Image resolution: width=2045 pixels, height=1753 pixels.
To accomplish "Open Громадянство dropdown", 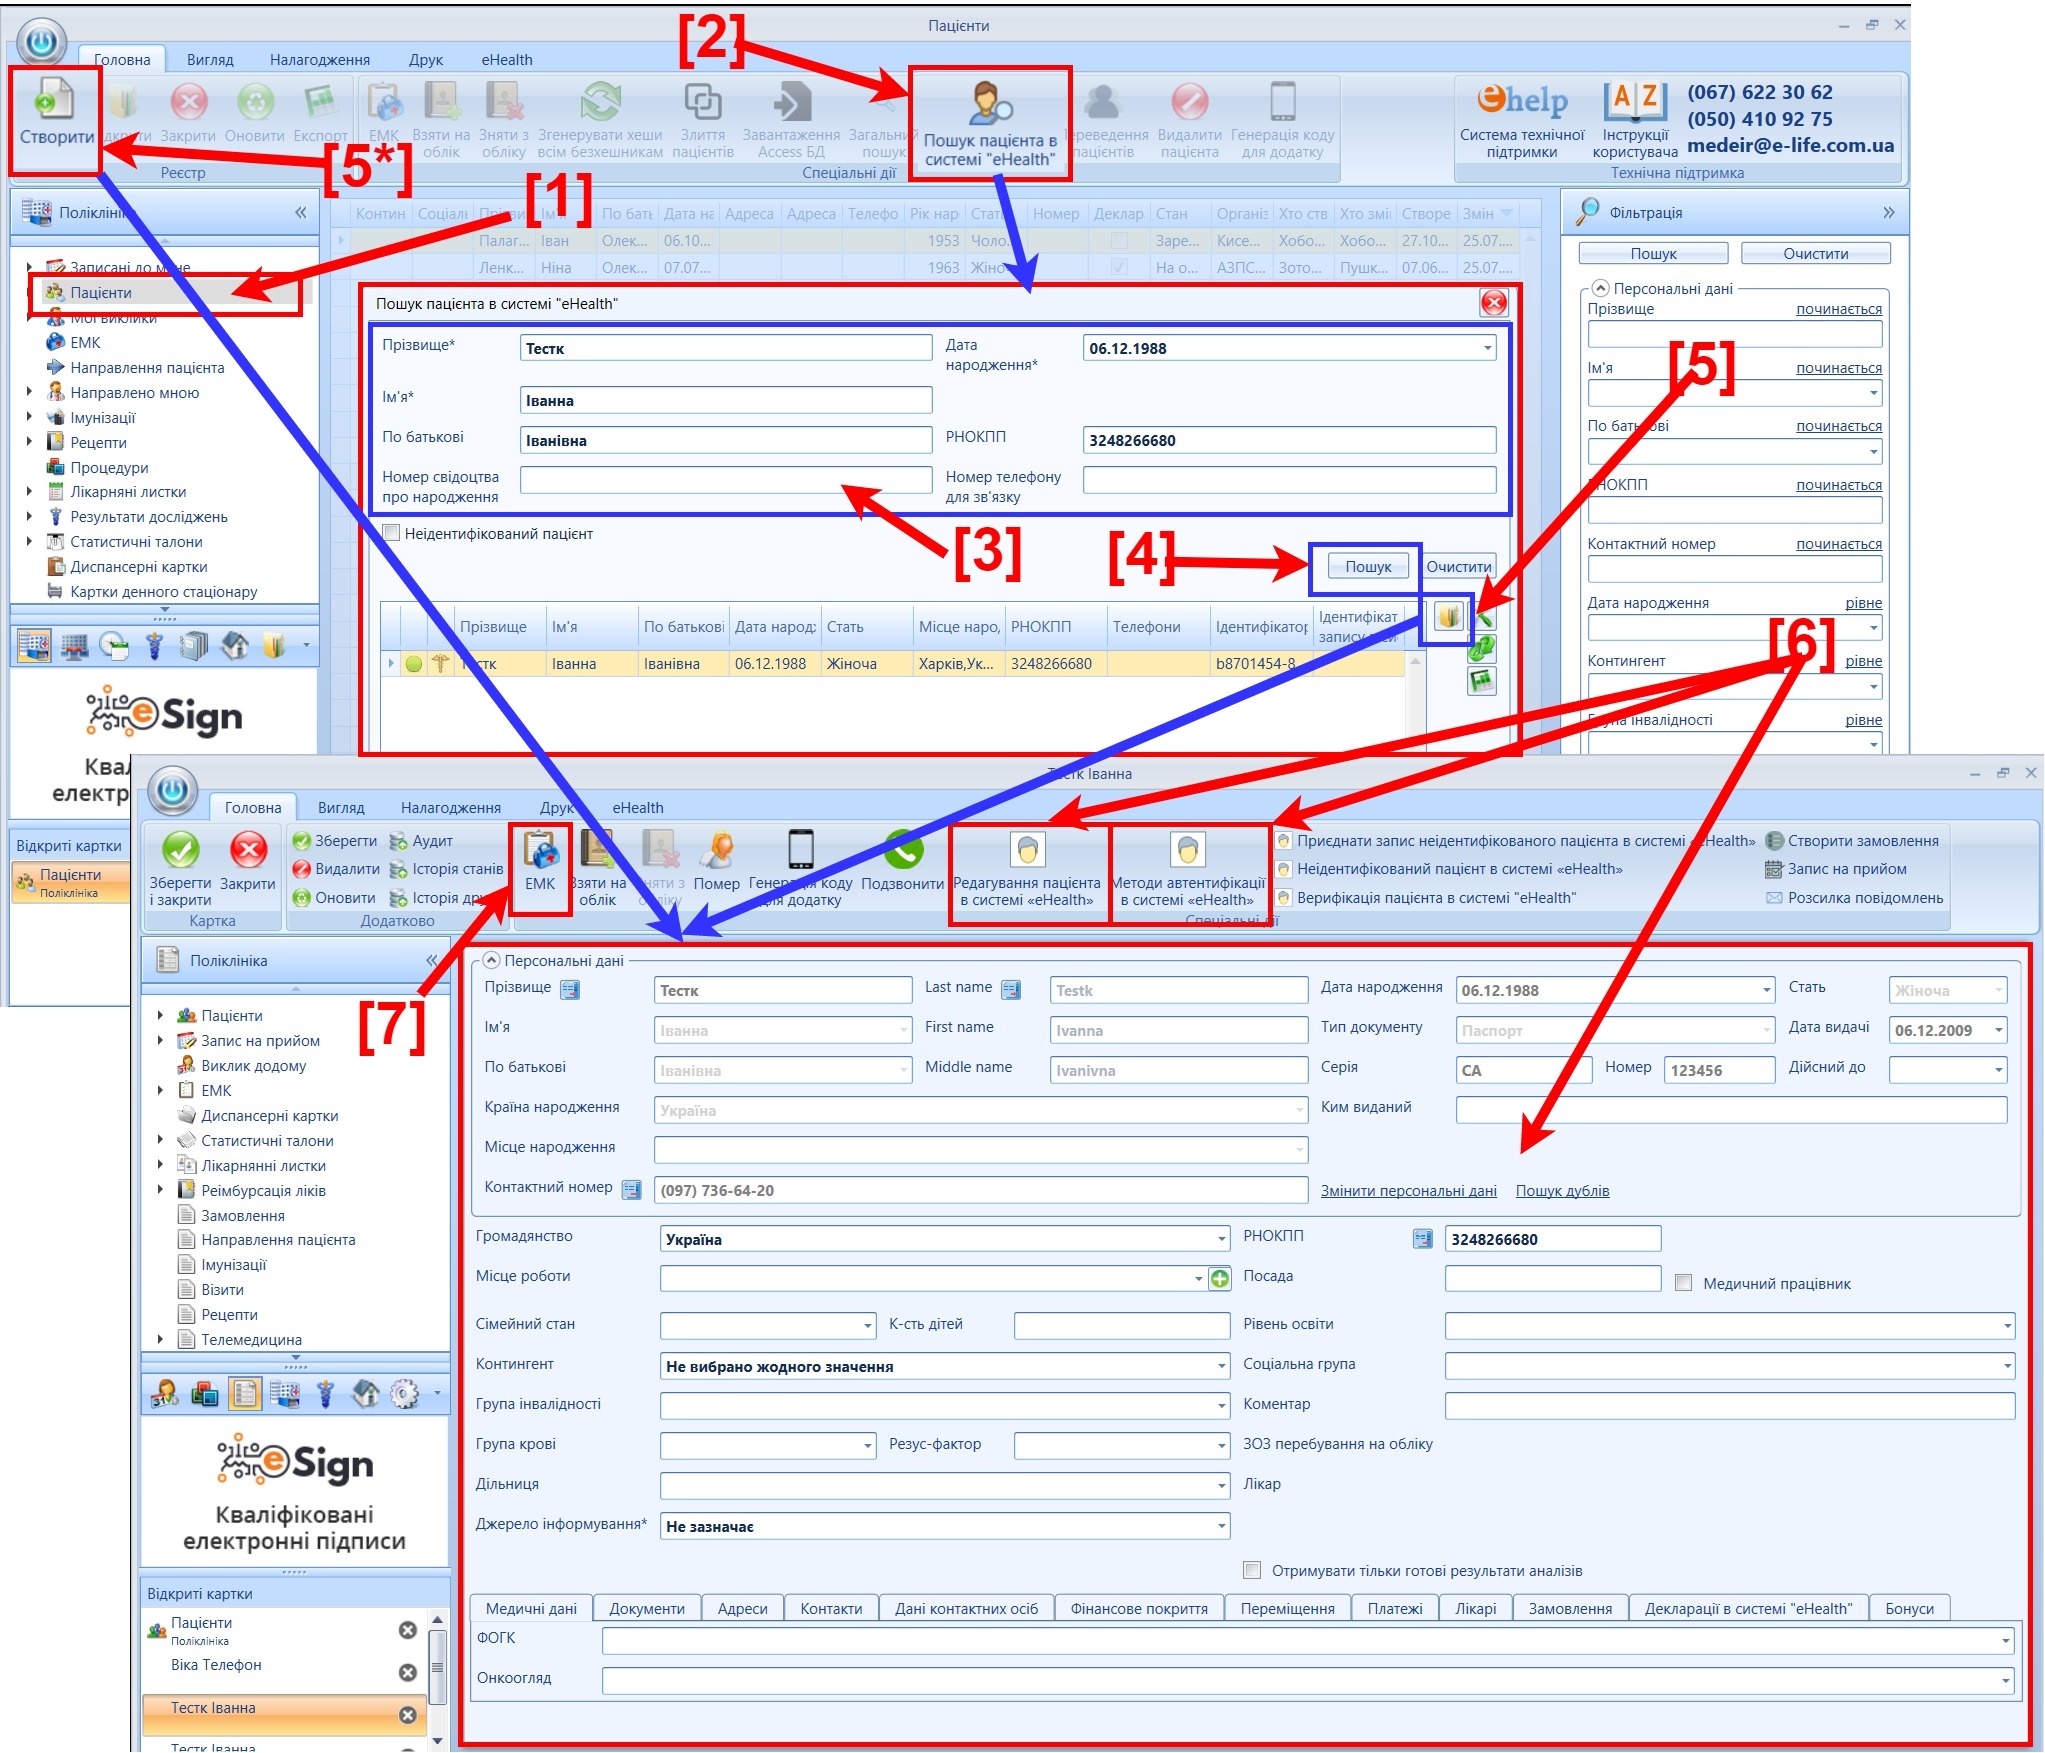I will [x=1221, y=1239].
